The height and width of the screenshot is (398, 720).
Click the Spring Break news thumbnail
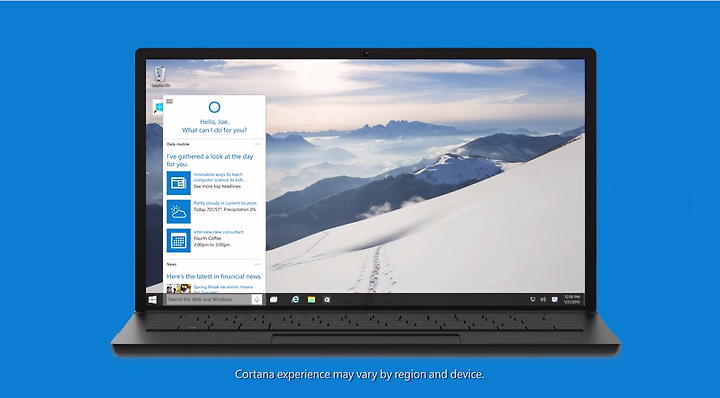pos(179,289)
